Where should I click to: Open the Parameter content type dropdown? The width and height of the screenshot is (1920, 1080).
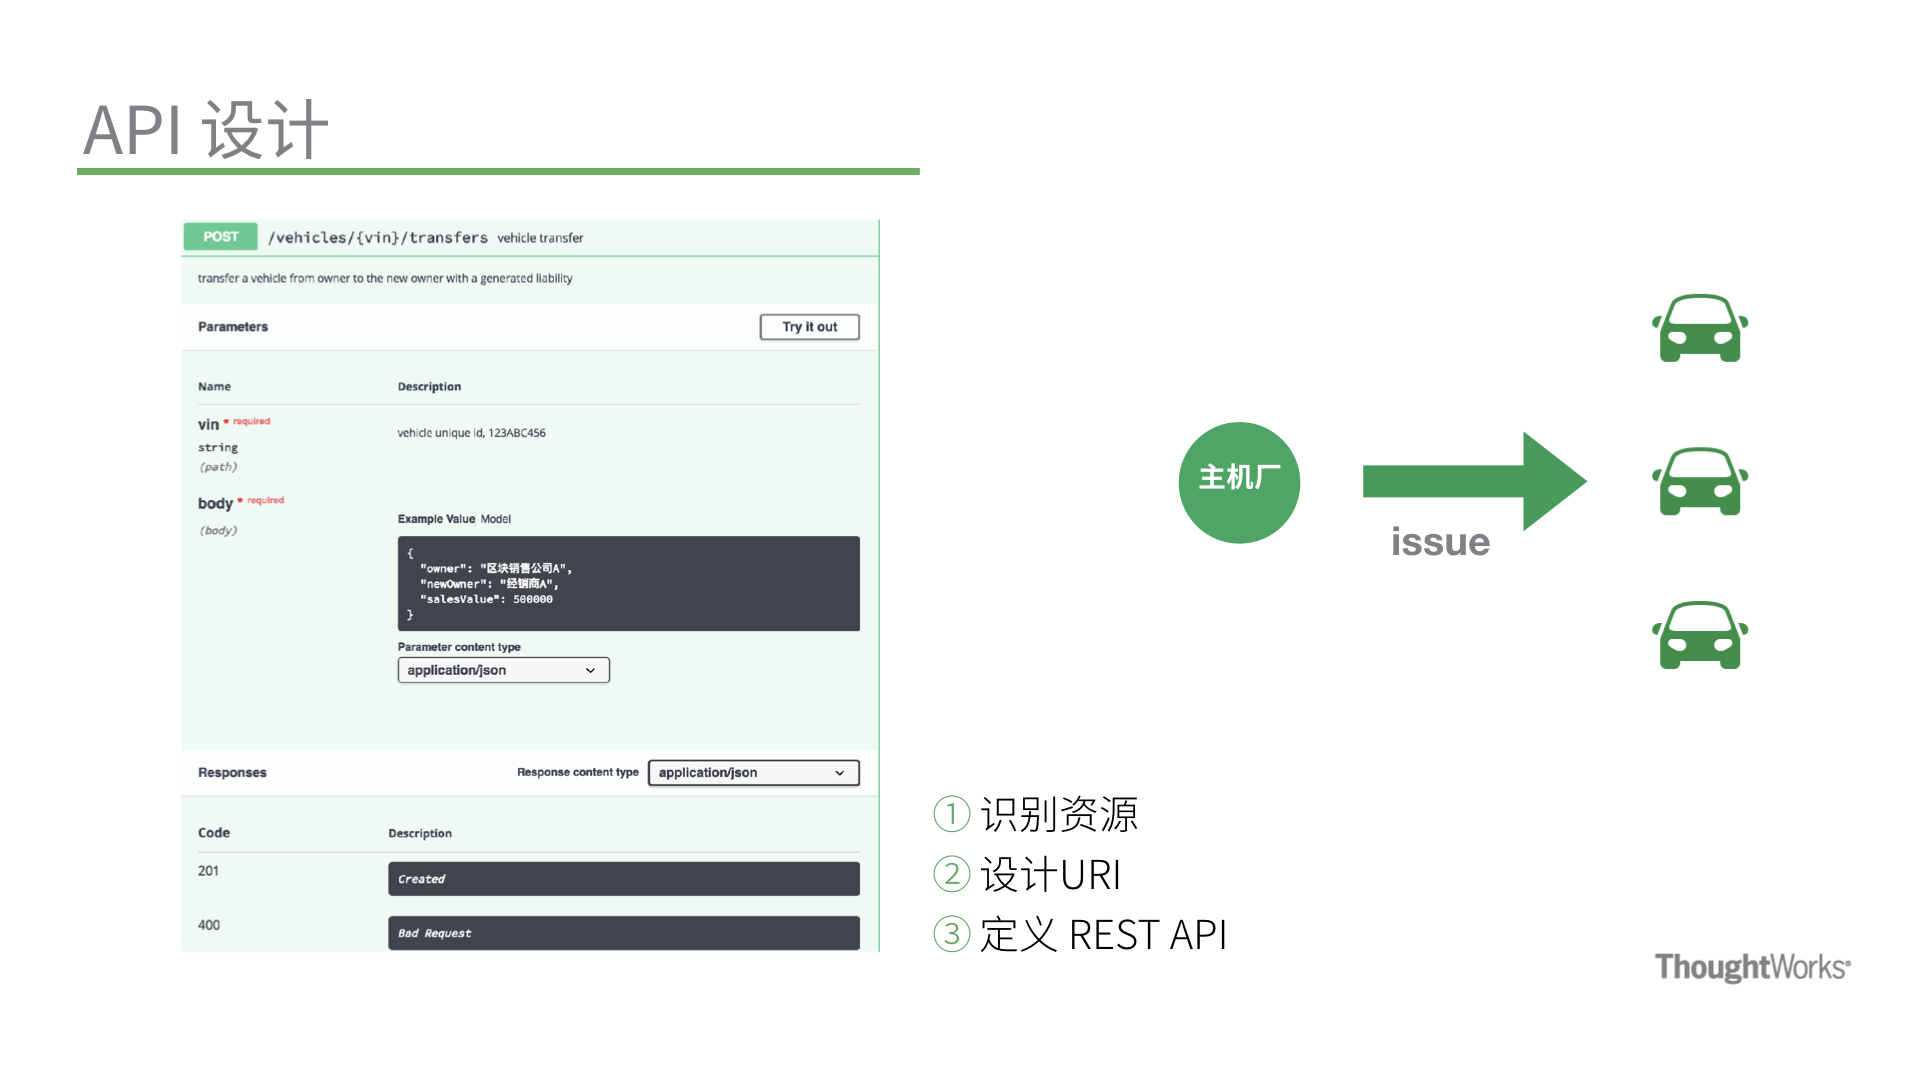click(504, 670)
